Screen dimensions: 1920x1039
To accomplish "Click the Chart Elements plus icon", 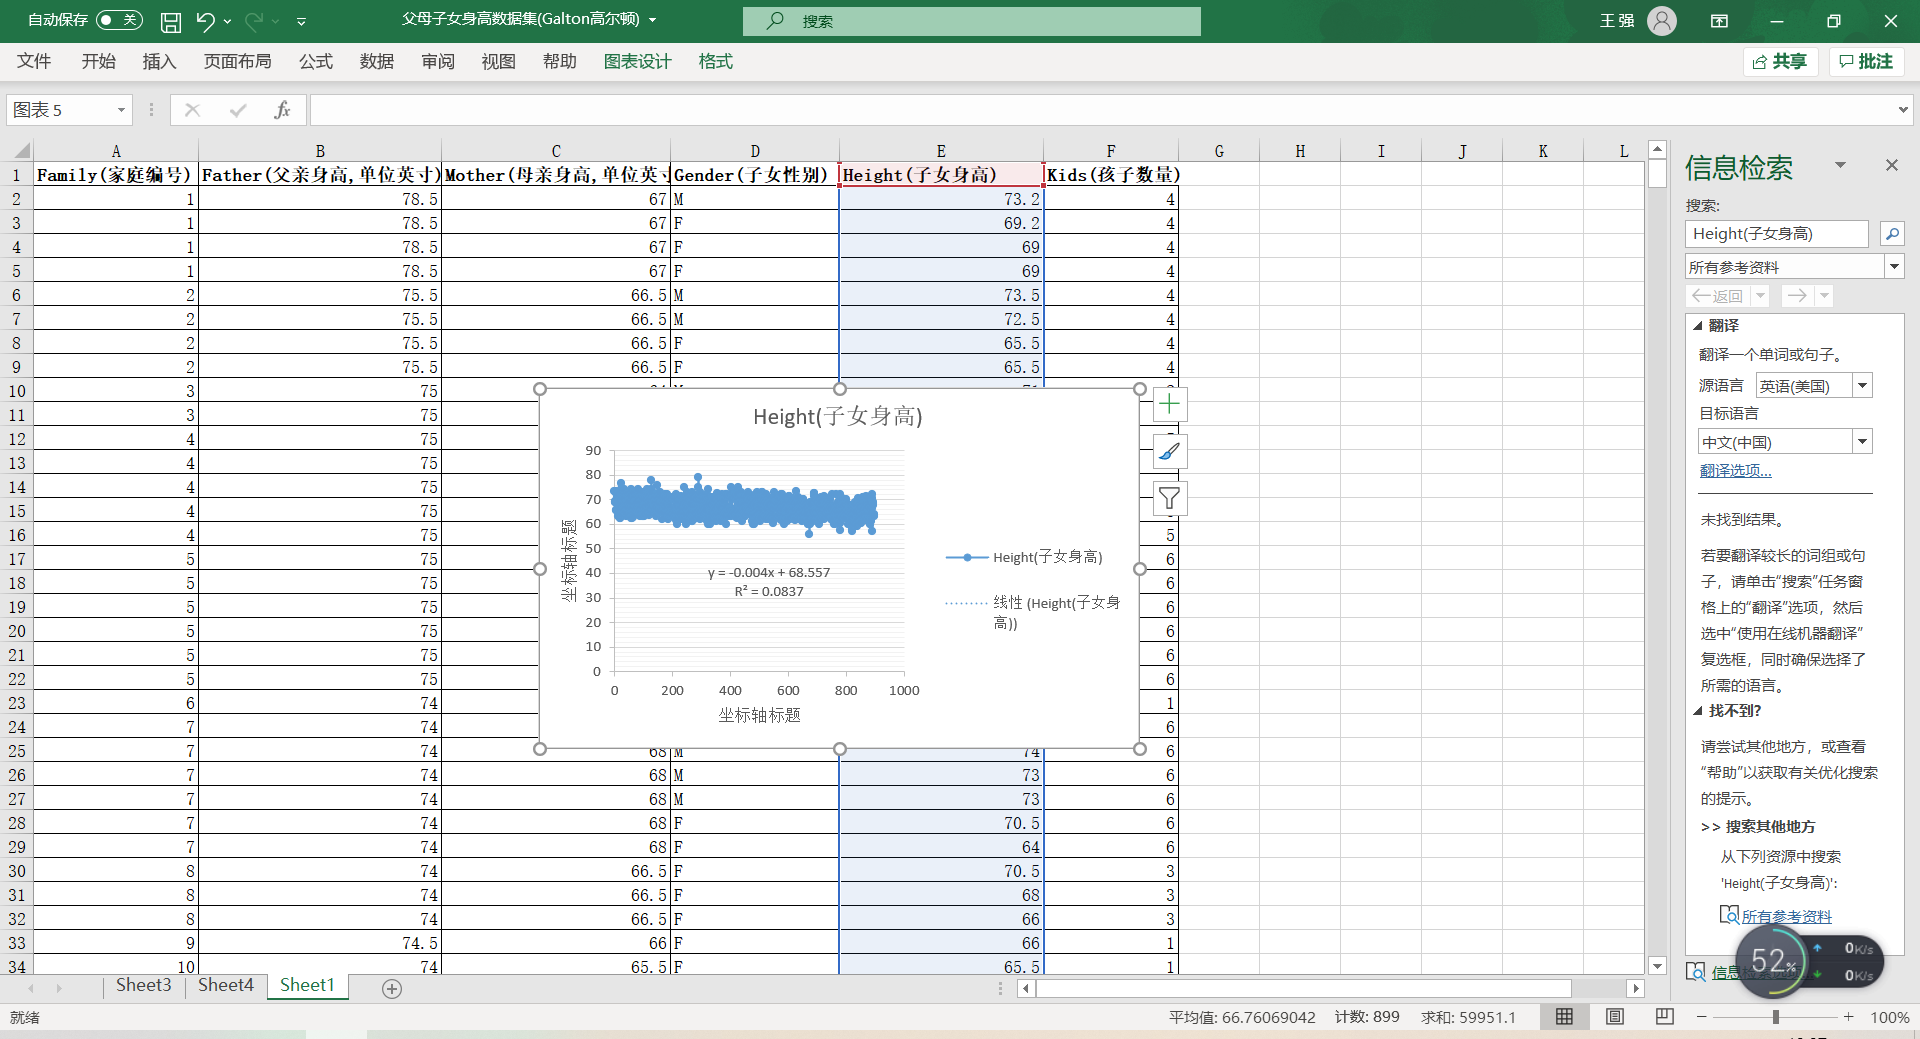I will point(1169,404).
